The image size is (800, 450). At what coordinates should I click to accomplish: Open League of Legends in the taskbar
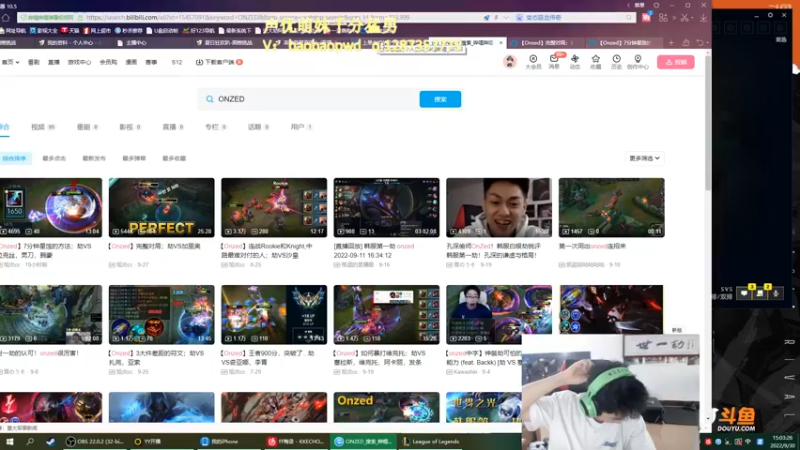(x=432, y=442)
